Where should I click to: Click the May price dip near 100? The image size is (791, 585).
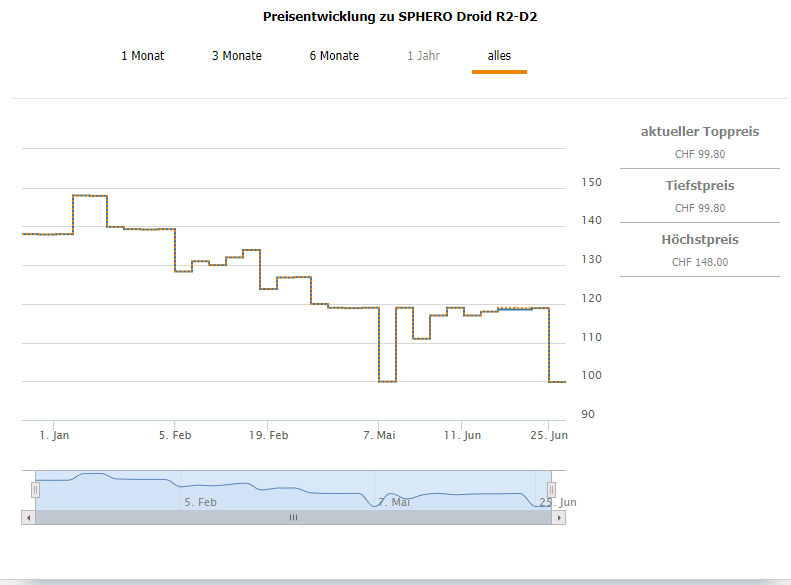(387, 381)
